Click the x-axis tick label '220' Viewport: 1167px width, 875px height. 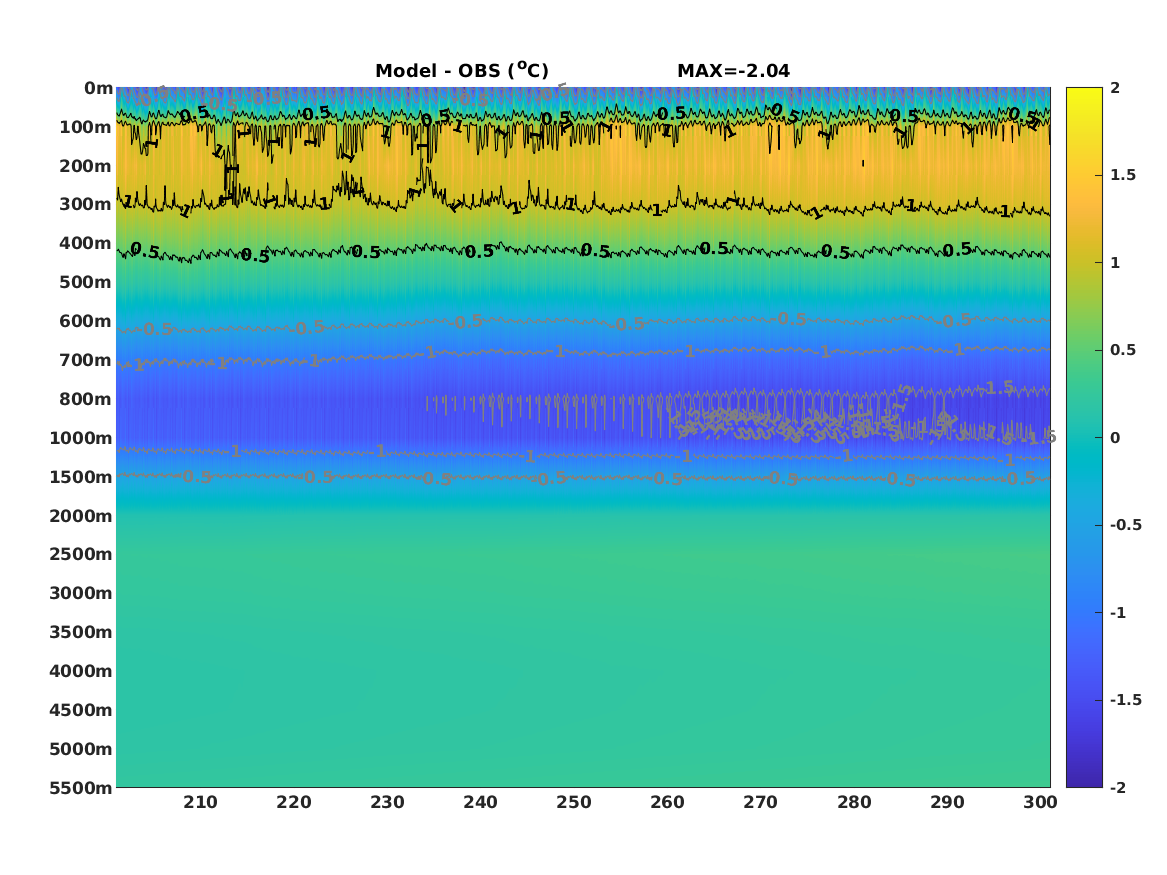click(294, 802)
